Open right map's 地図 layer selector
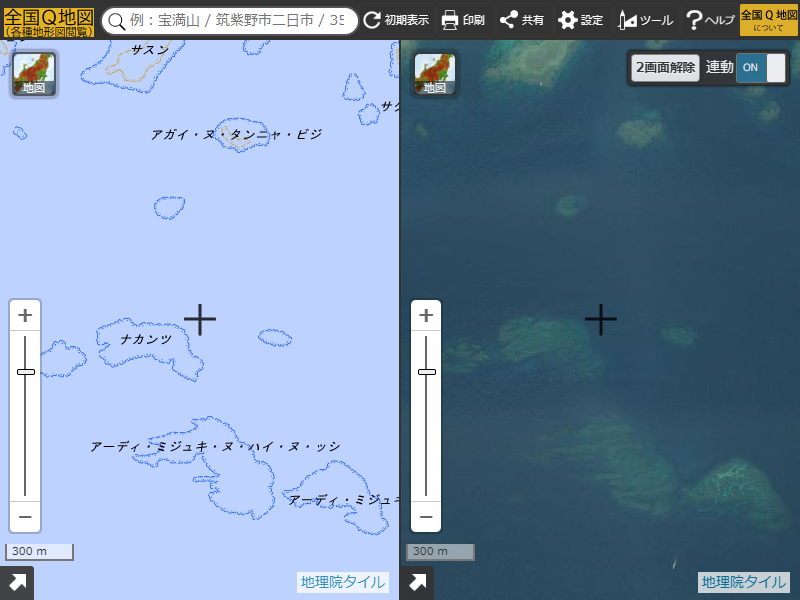This screenshot has height=600, width=800. (x=435, y=74)
